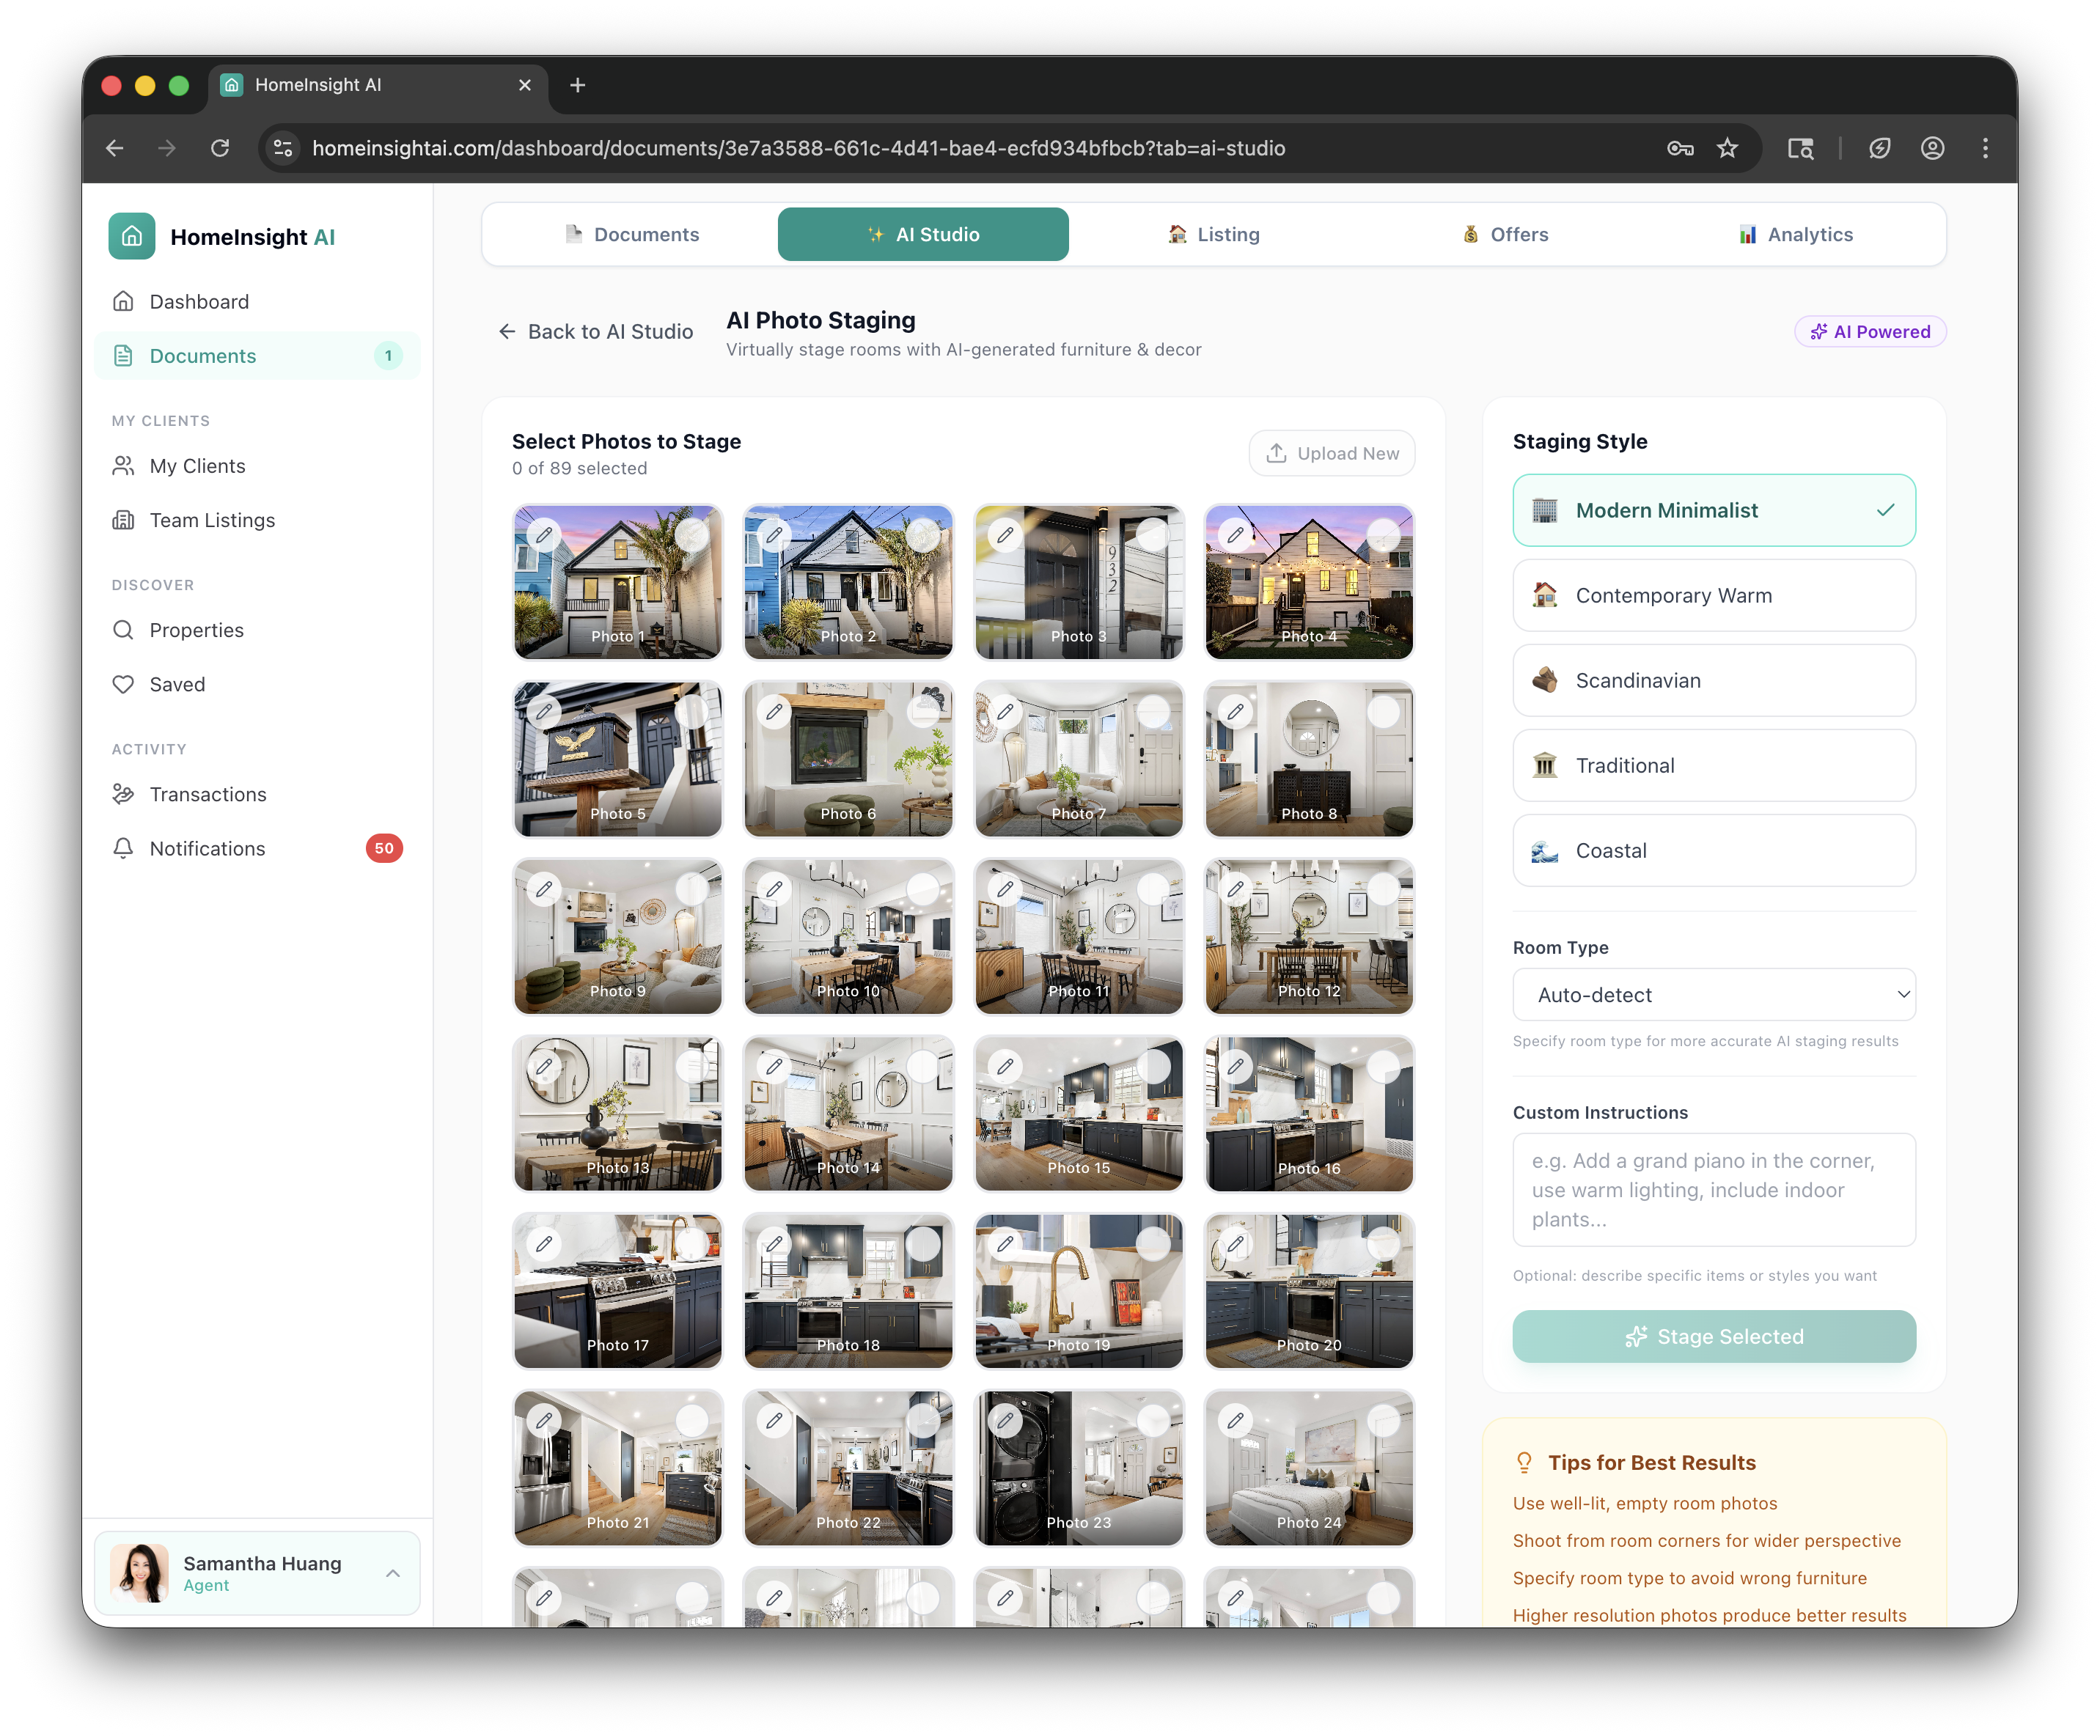
Task: Toggle Photo 20's selection circle
Action: (x=1383, y=1243)
